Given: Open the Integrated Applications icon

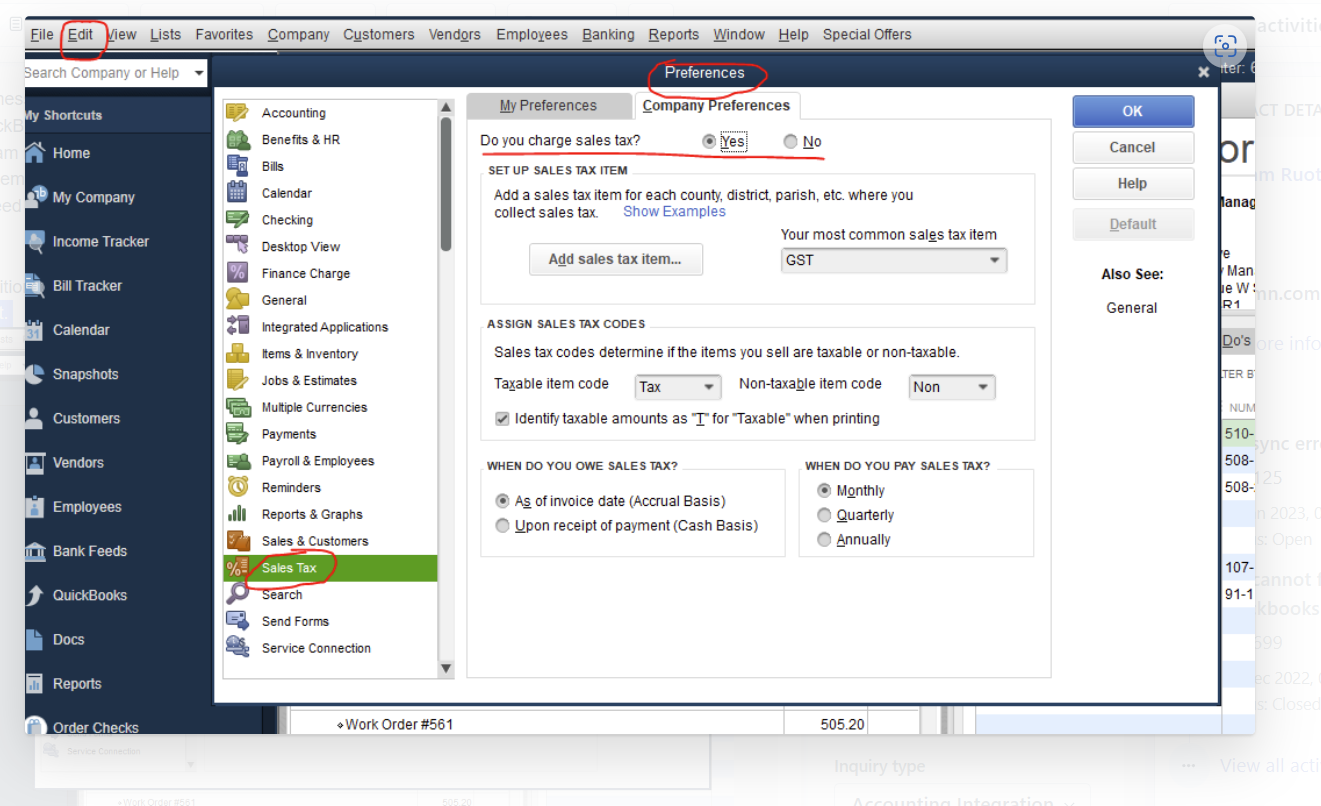Looking at the screenshot, I should tap(237, 326).
